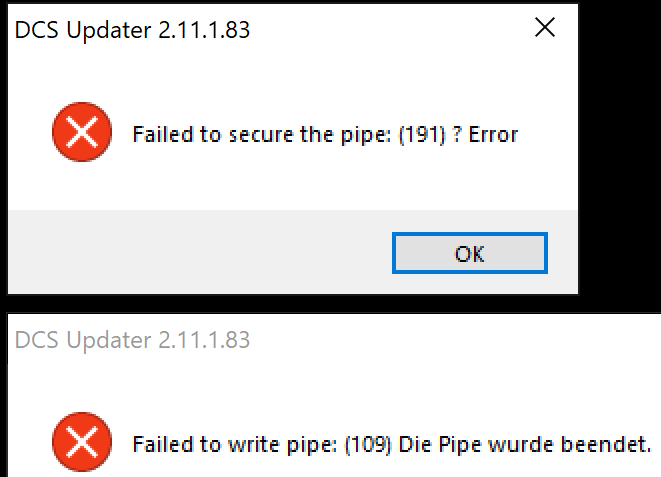Click "Updater" in the top dialog title
661x477 pixels.
coord(109,31)
